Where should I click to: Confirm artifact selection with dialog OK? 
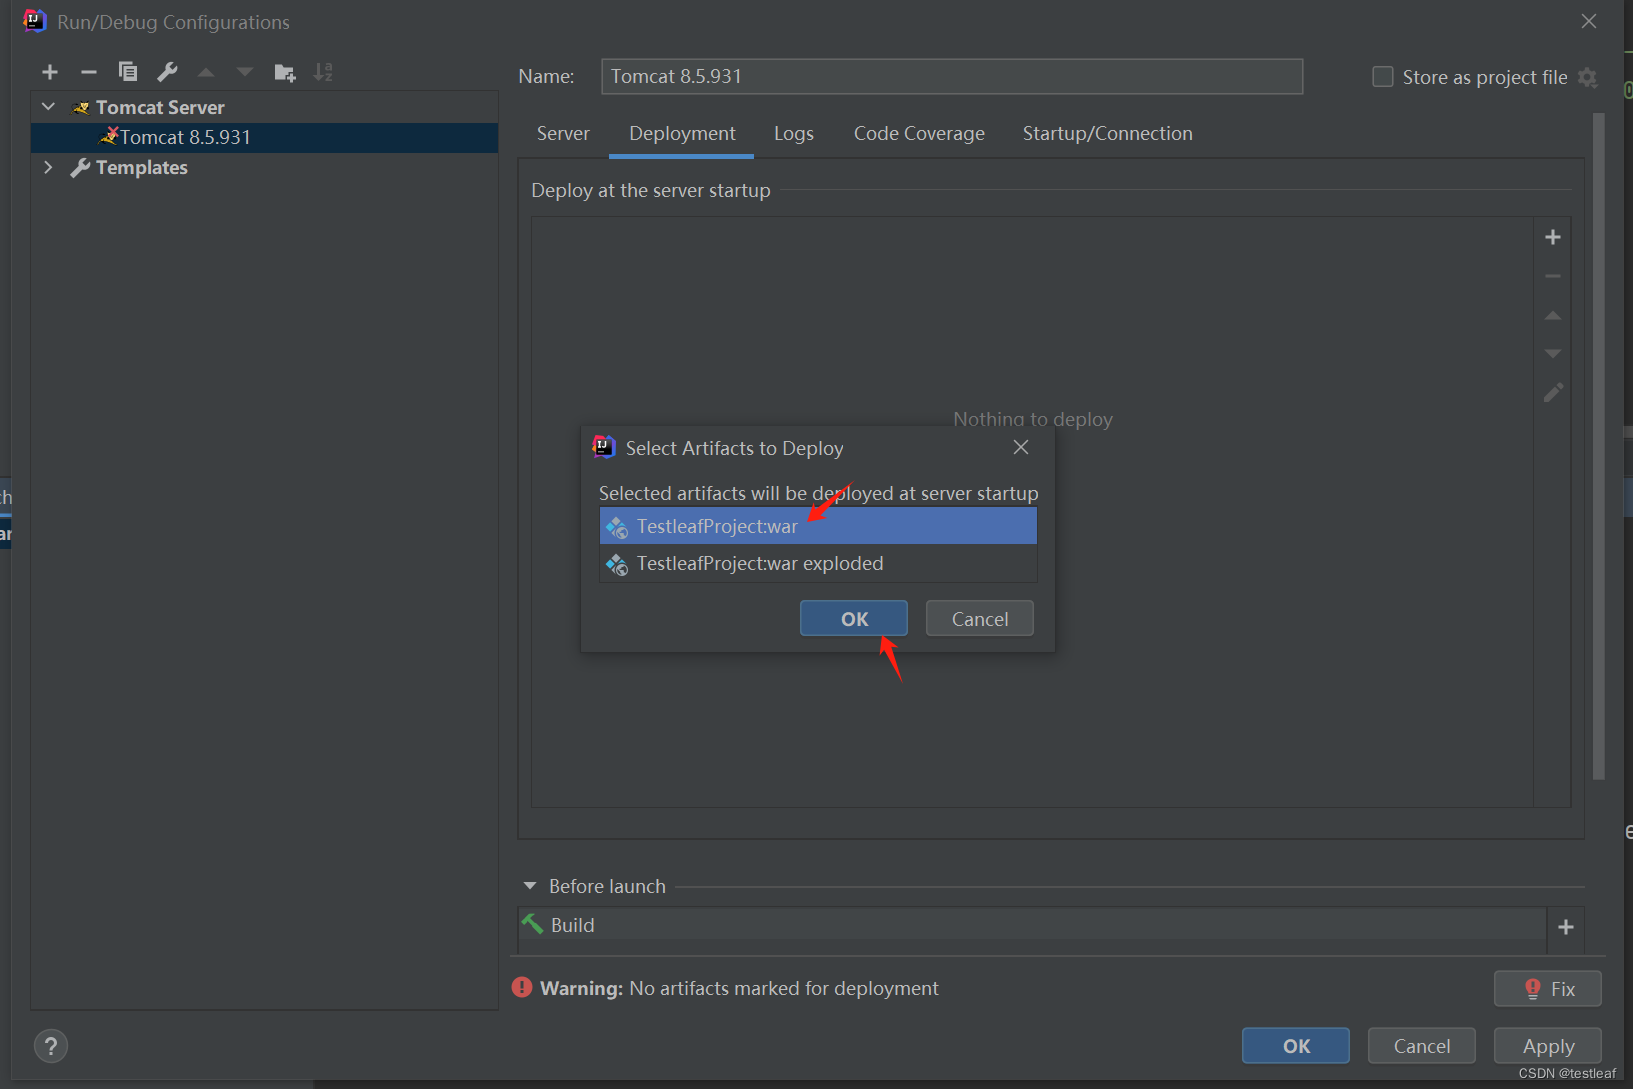(x=854, y=619)
